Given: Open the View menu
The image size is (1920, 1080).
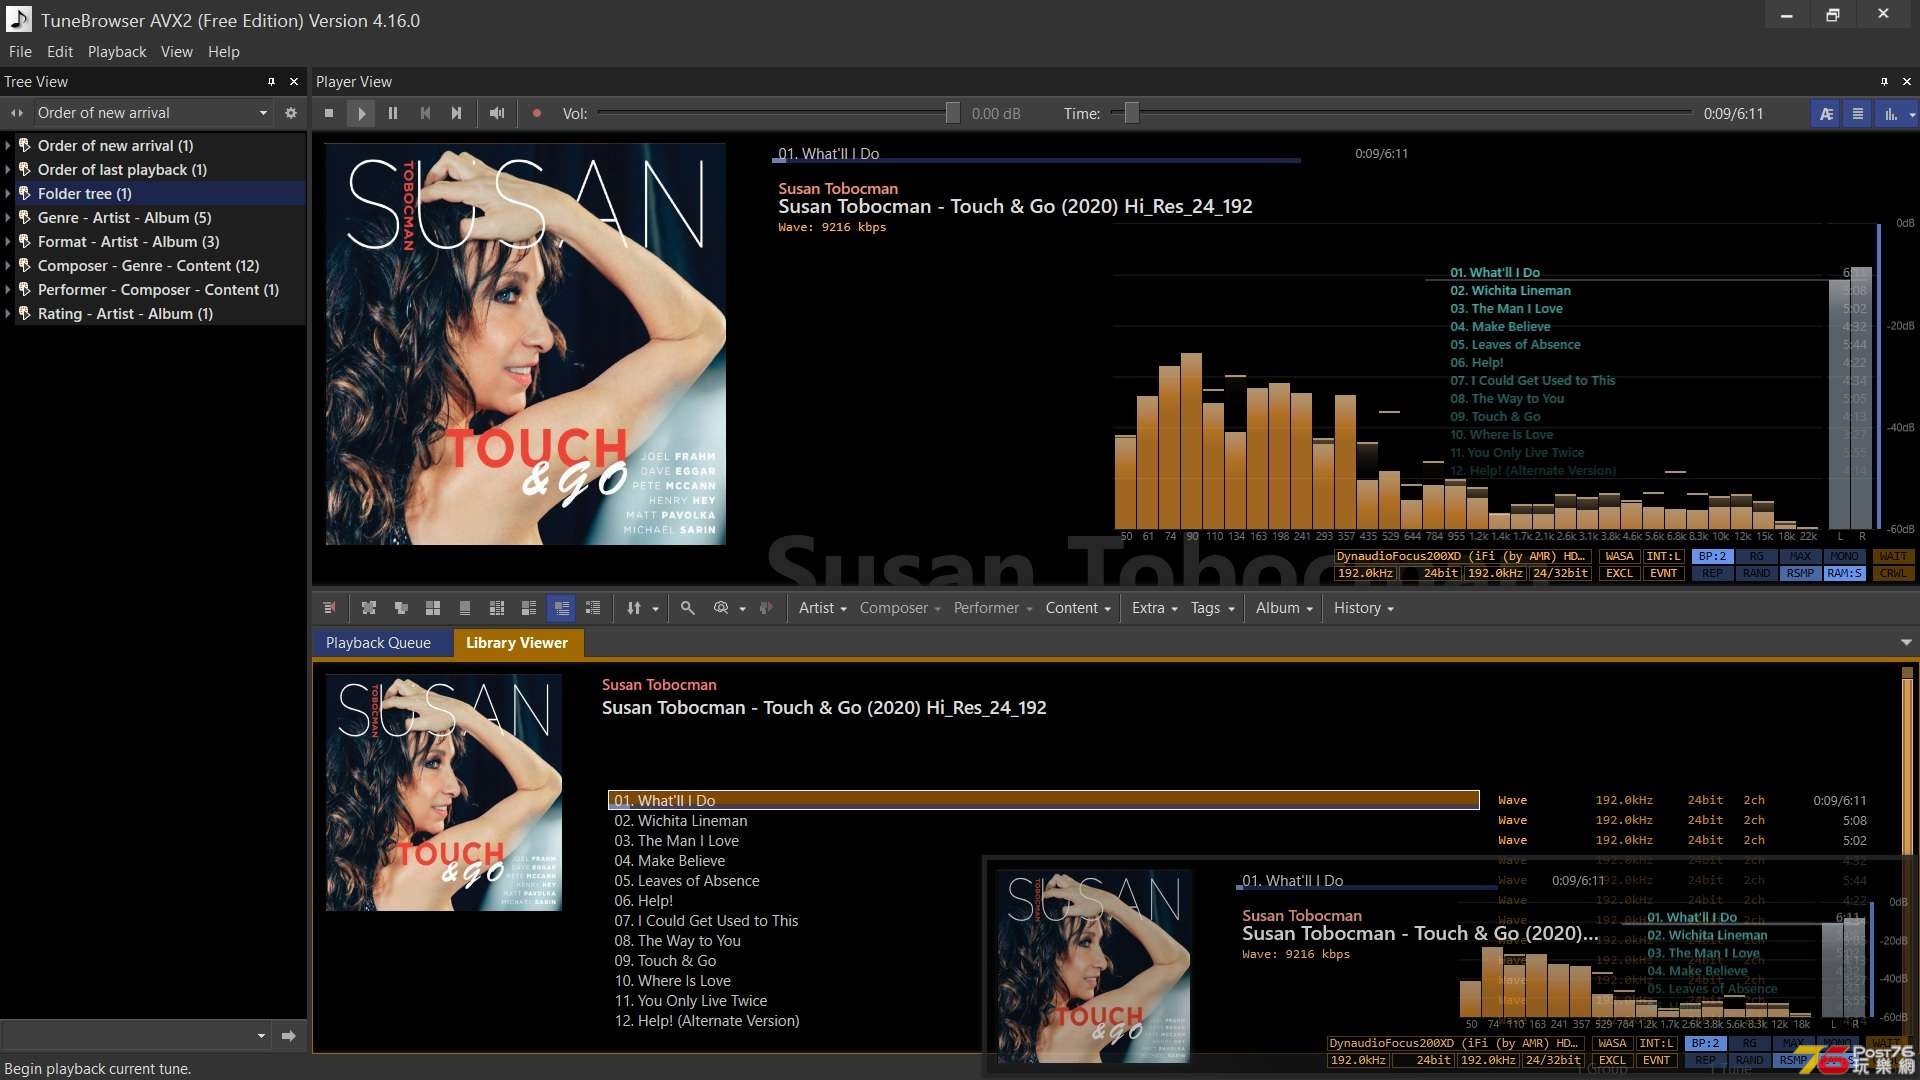Looking at the screenshot, I should click(177, 52).
